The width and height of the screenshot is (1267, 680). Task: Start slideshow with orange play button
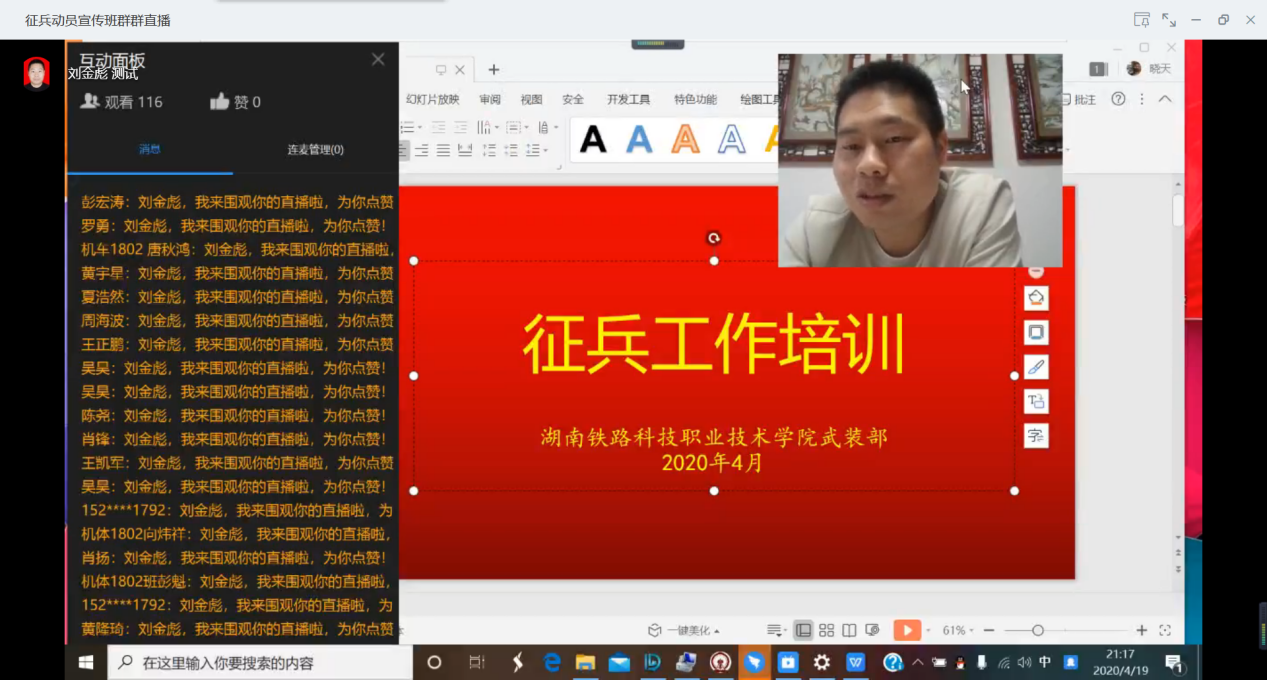pyautogui.click(x=907, y=630)
